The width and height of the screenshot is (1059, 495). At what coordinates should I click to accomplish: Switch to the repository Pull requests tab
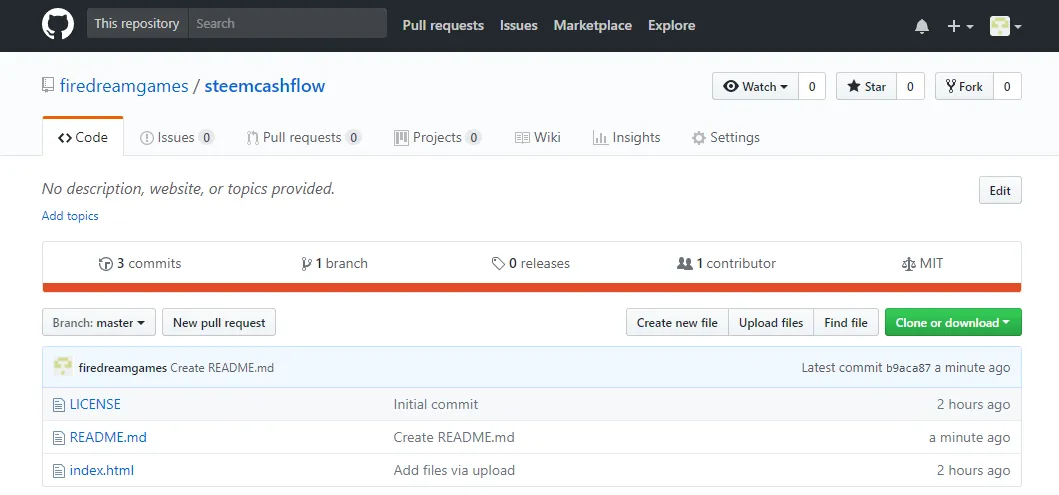[303, 137]
